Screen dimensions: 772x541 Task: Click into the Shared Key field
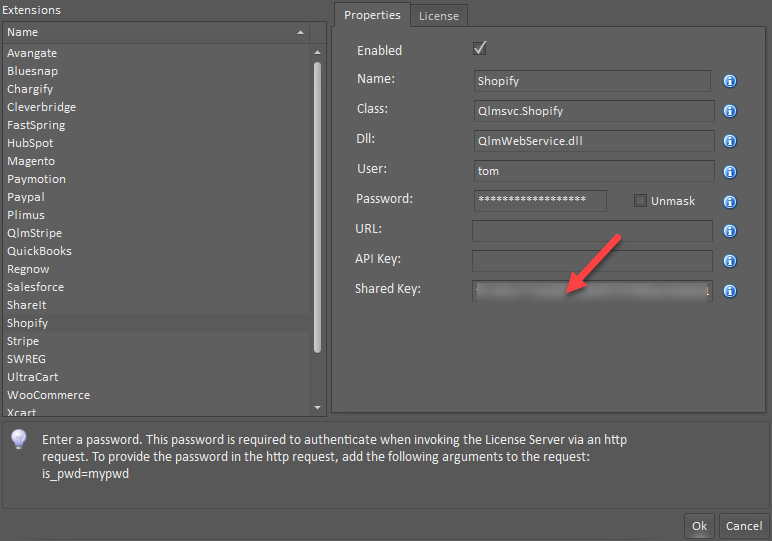point(592,291)
